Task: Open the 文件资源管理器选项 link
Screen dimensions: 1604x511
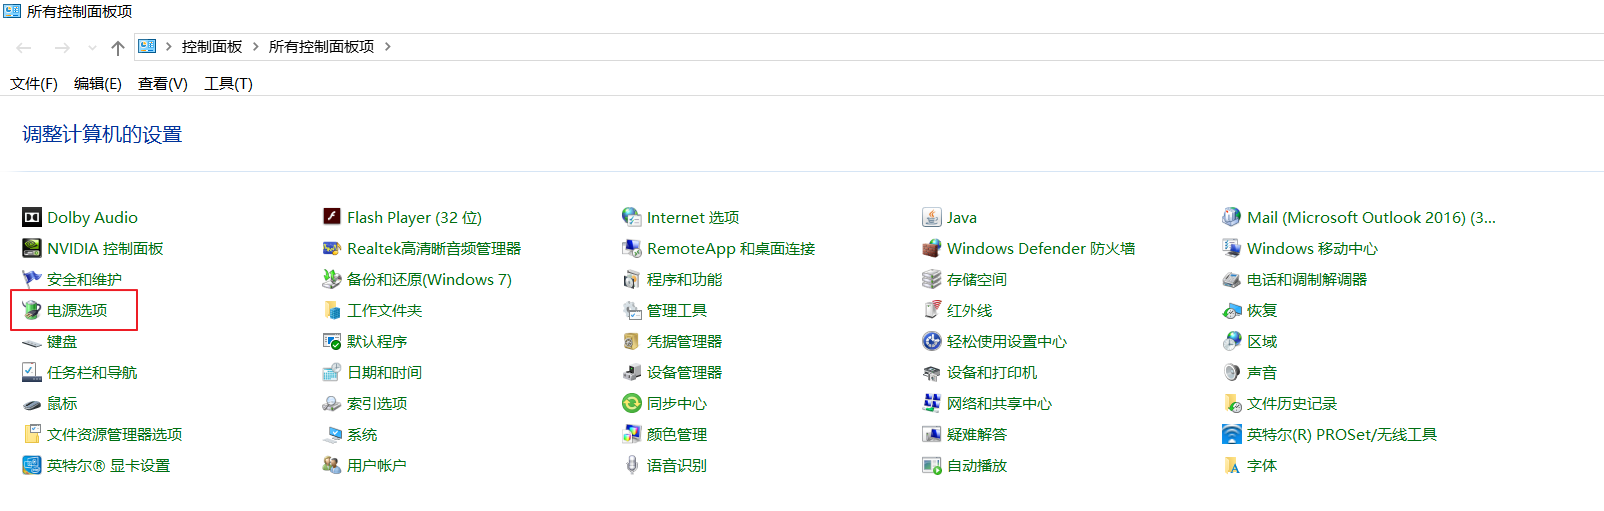Action: point(115,435)
